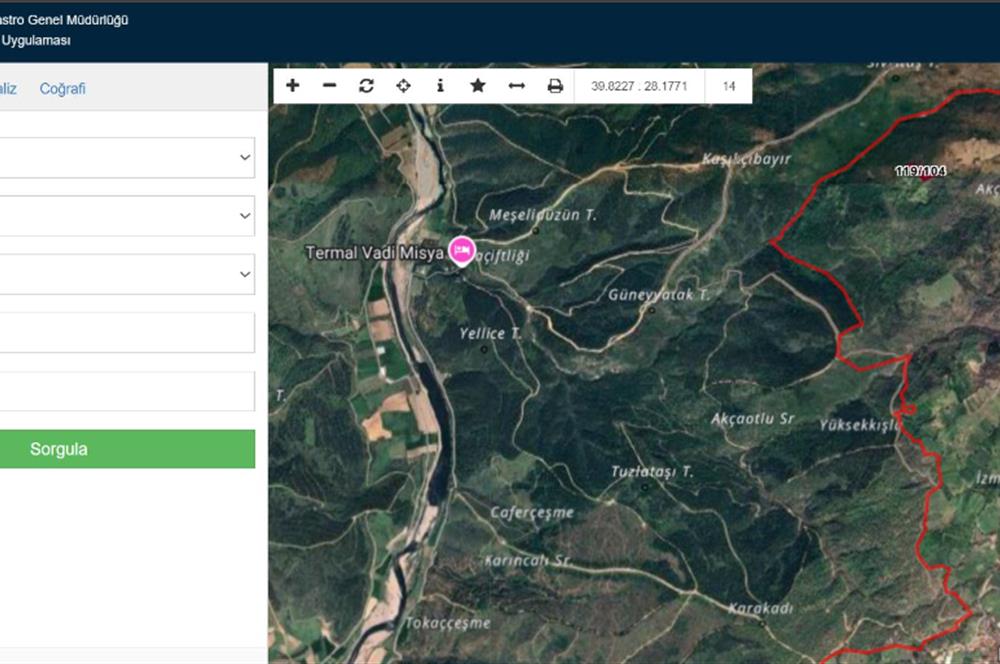Activate the crosshair centering tool
1000x664 pixels.
tap(403, 87)
